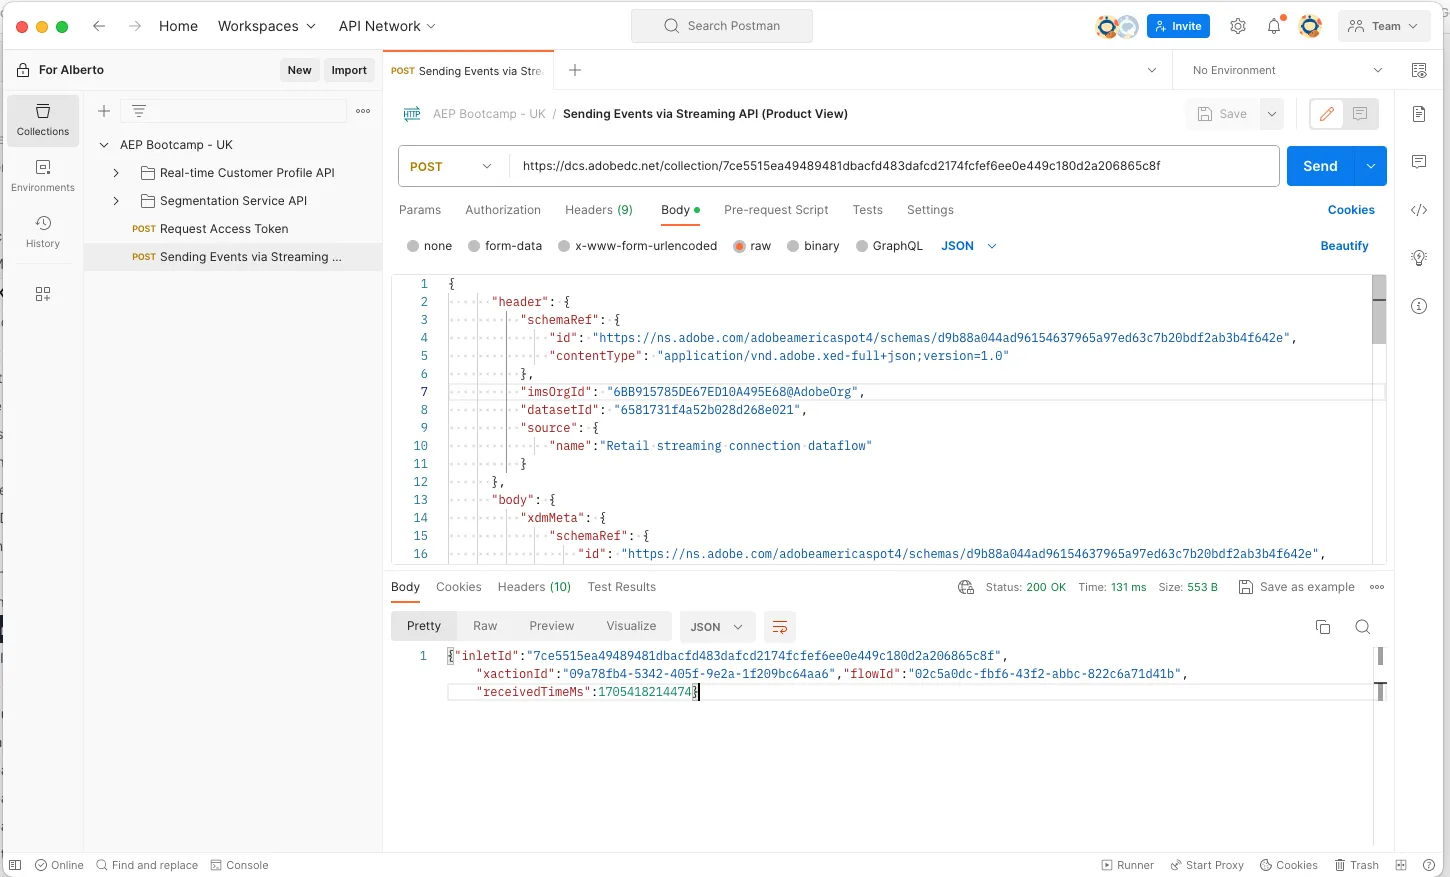Open the settings gear icon
This screenshot has width=1450, height=877.
click(1238, 26)
